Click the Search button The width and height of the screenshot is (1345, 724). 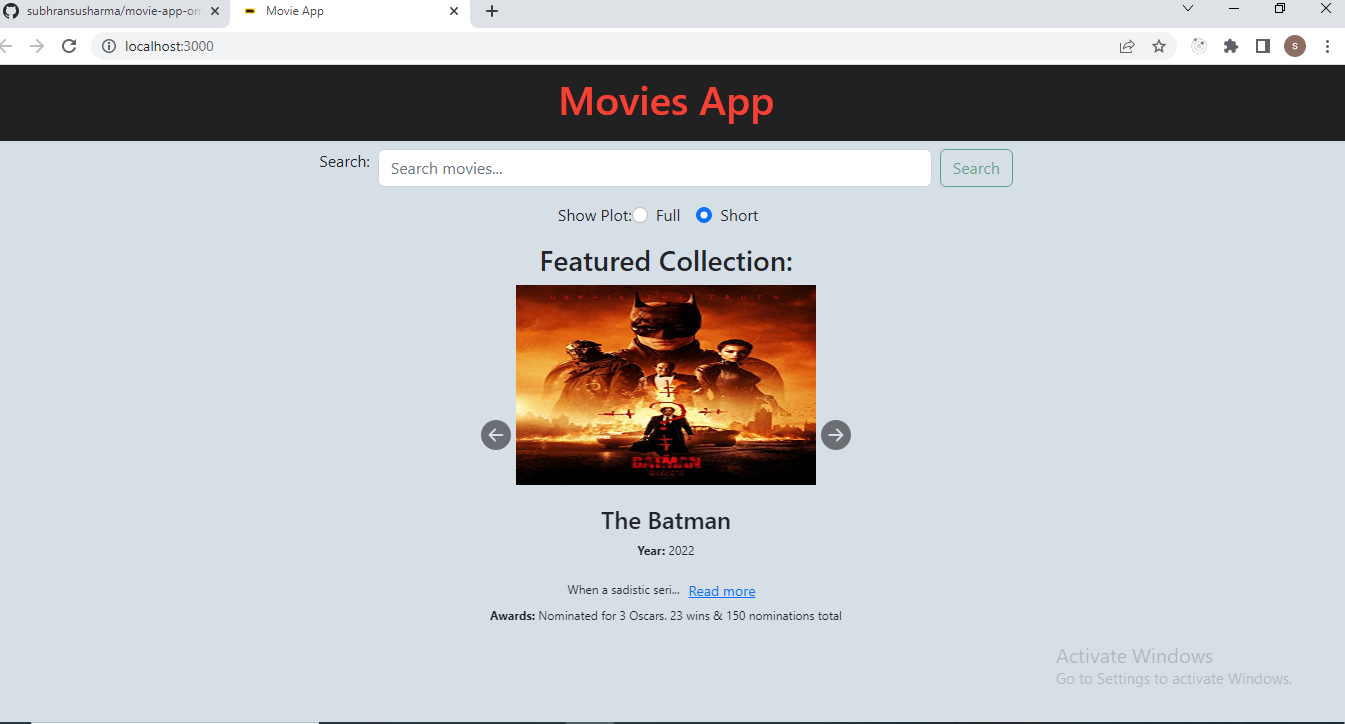[975, 167]
